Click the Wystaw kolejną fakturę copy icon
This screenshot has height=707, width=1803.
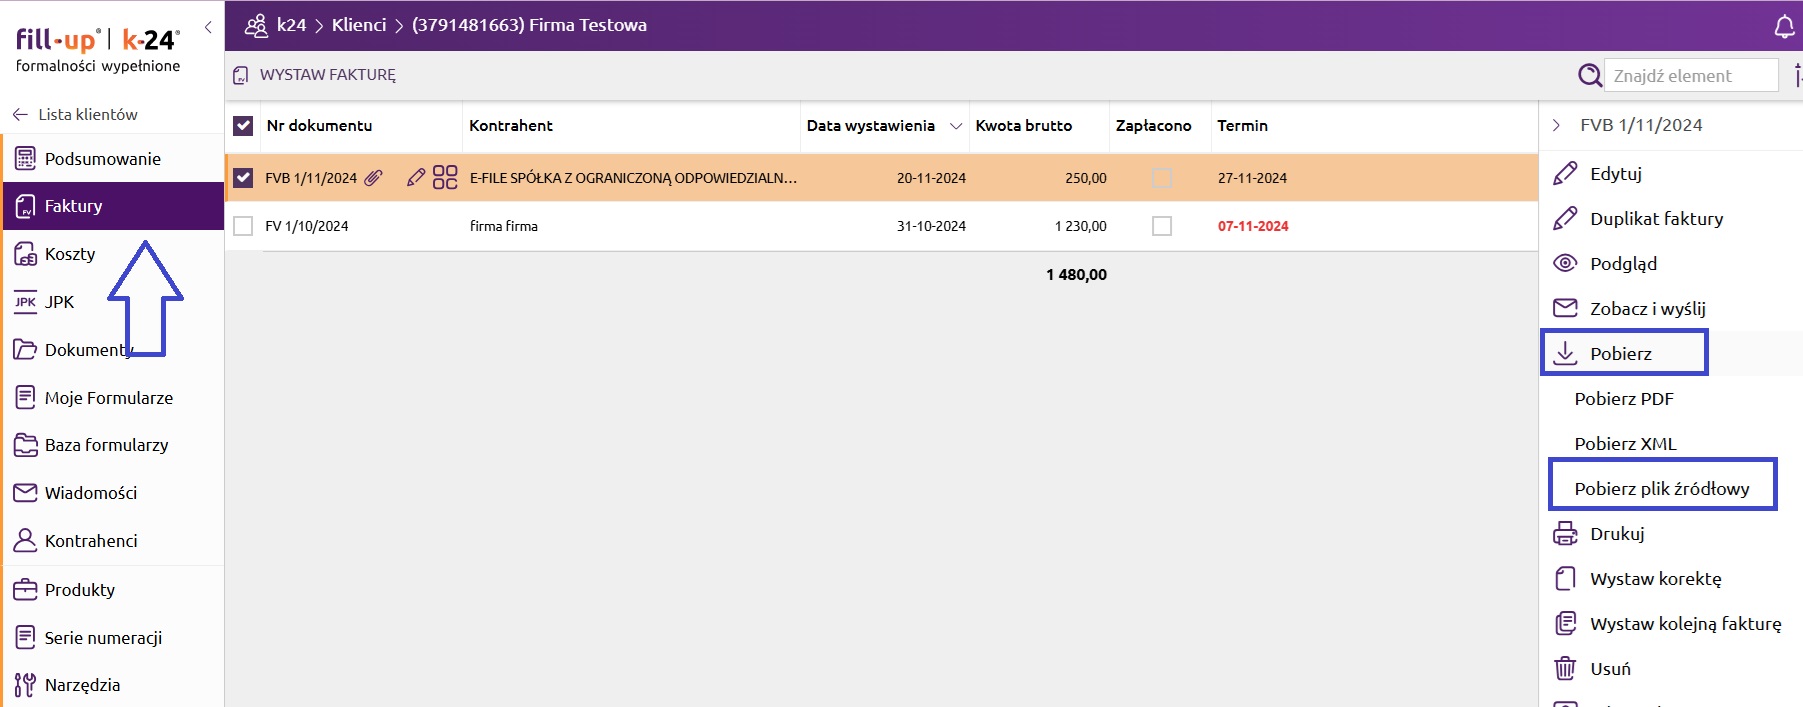click(1565, 623)
